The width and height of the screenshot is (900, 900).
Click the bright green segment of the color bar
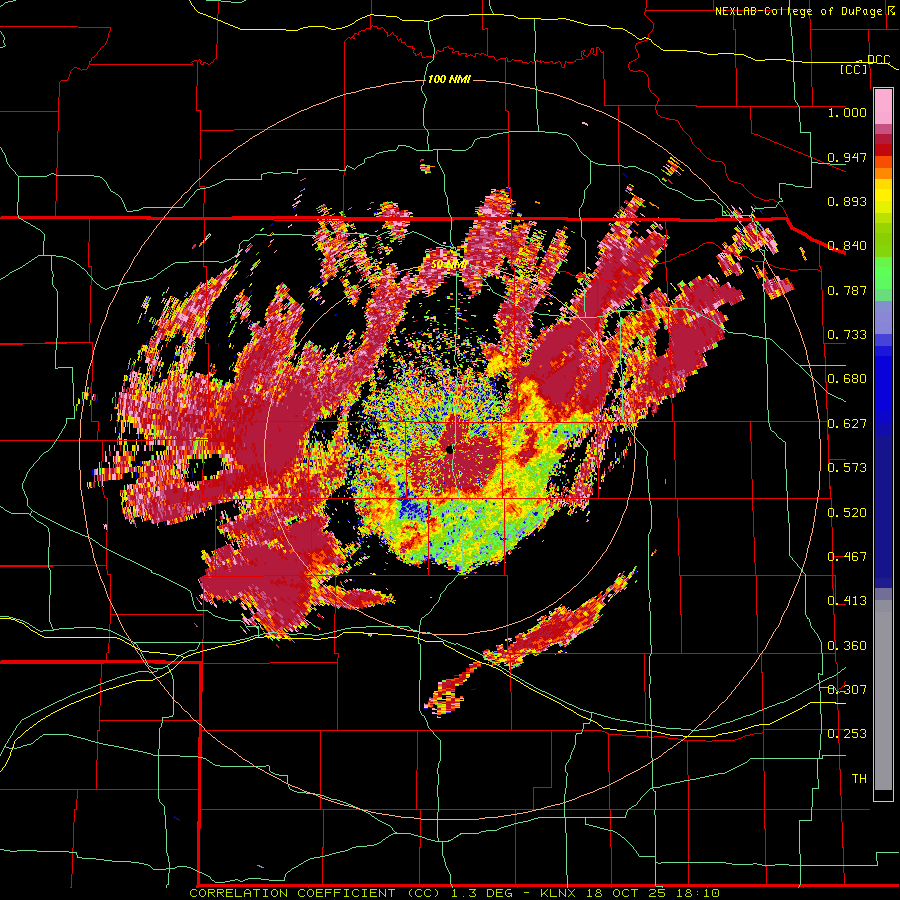(x=883, y=273)
